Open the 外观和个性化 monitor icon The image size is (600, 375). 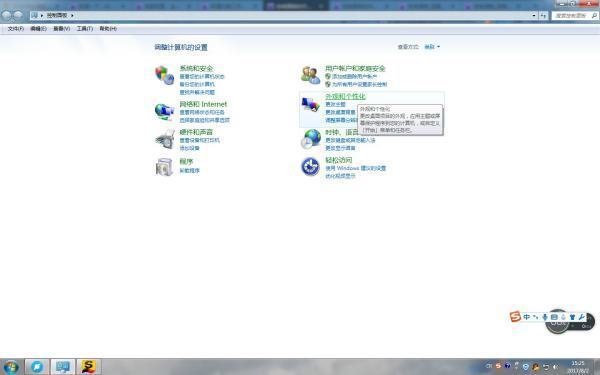coord(310,104)
